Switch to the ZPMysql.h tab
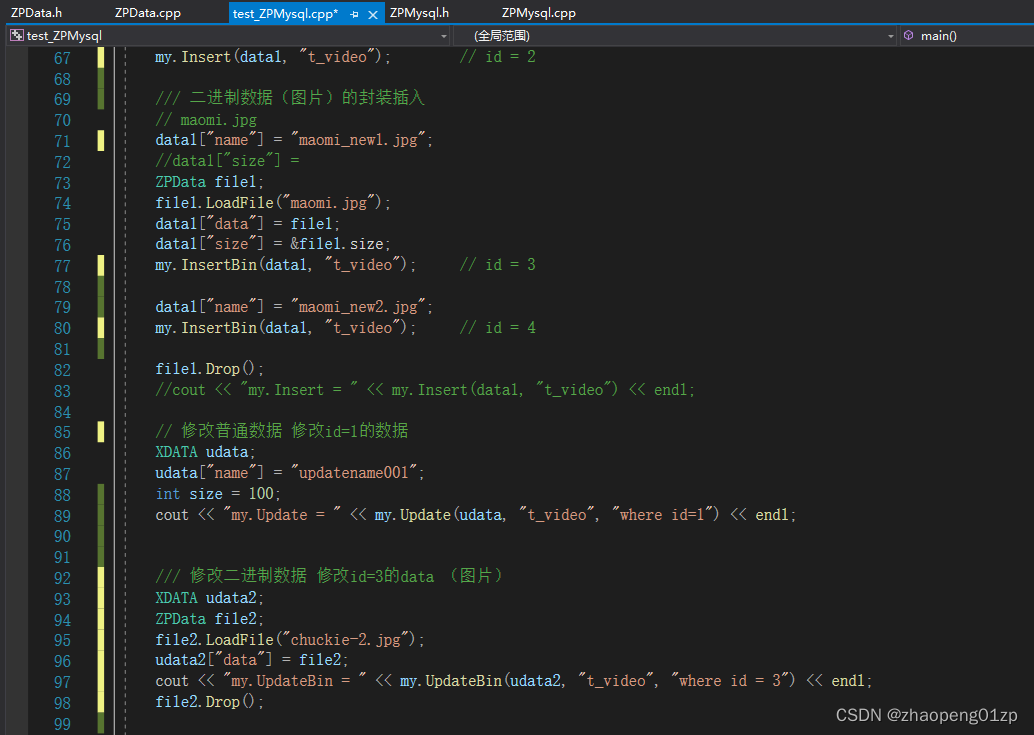The width and height of the screenshot is (1034, 735). click(419, 13)
